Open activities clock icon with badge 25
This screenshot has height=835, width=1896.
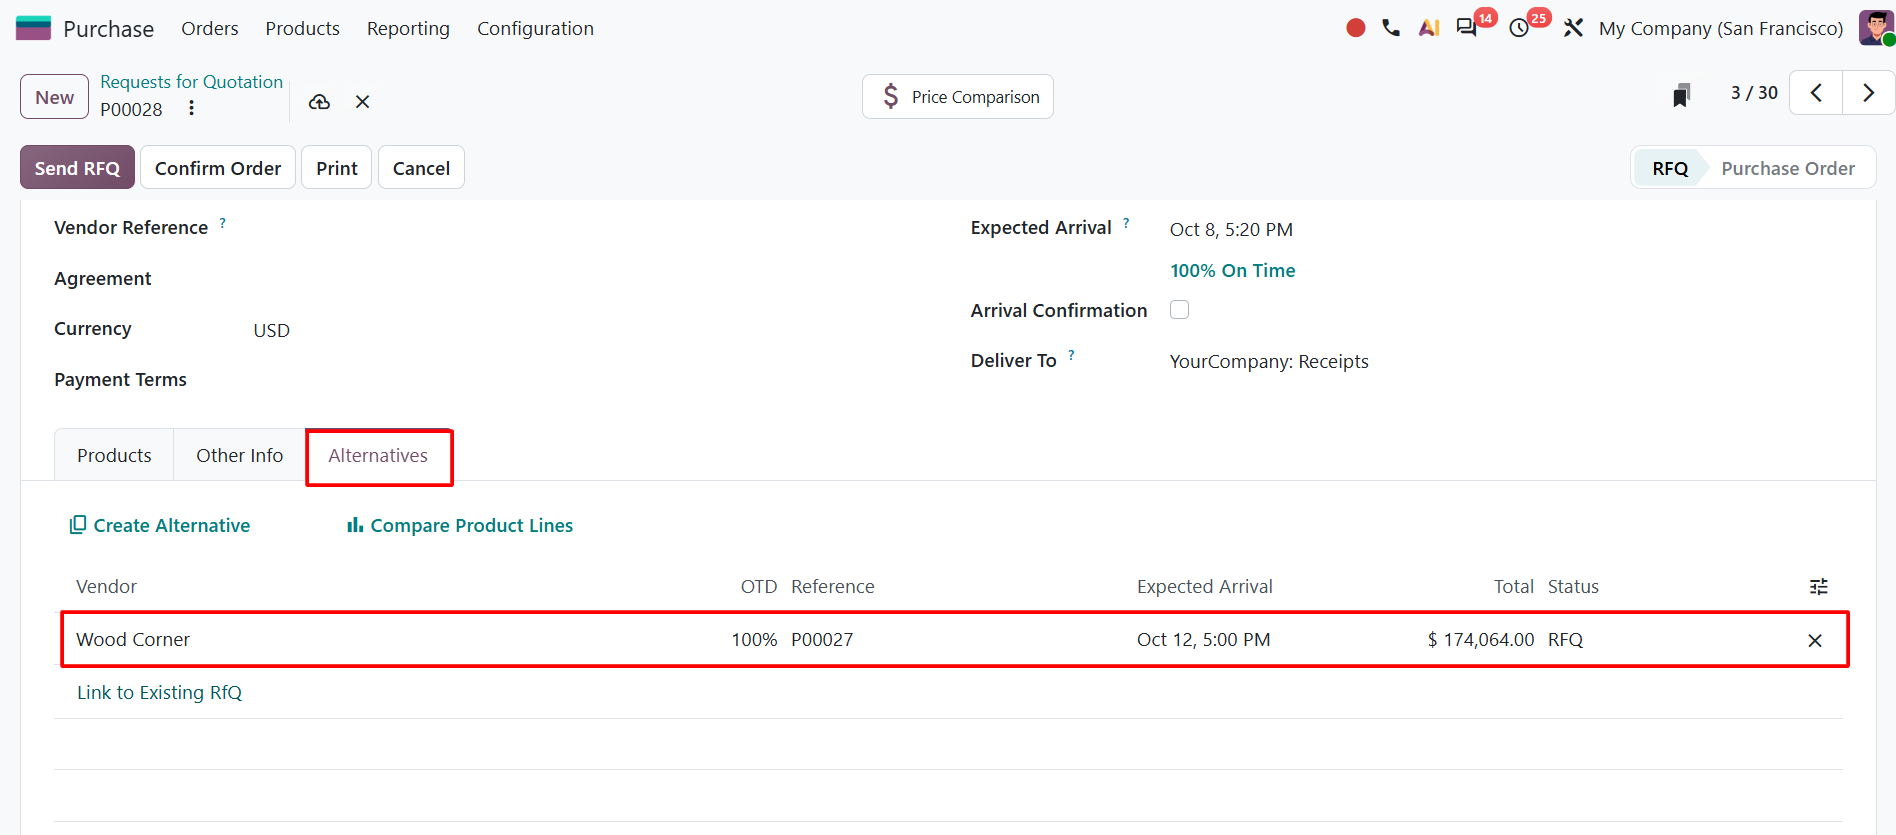coord(1520,28)
